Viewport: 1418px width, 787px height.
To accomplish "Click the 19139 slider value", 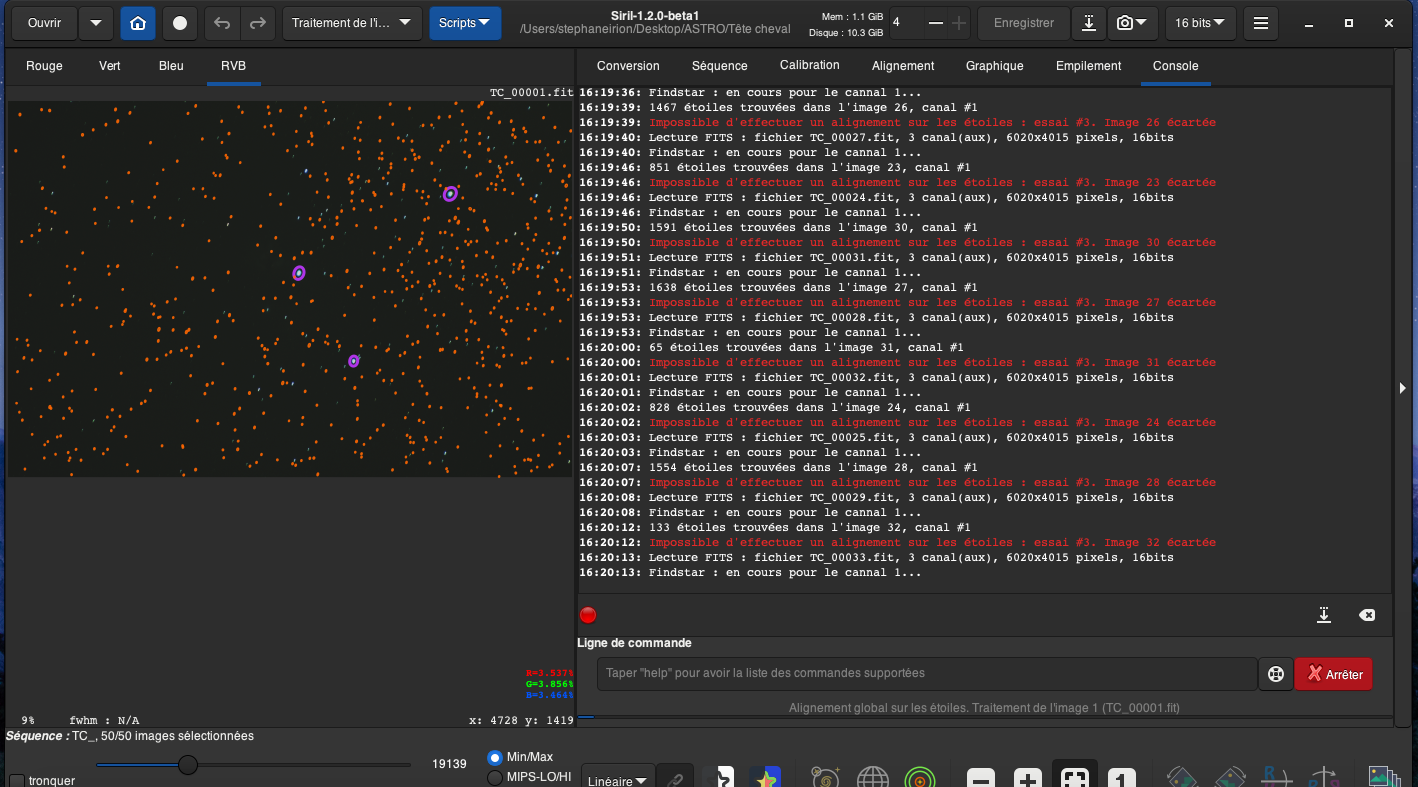I will coord(449,764).
